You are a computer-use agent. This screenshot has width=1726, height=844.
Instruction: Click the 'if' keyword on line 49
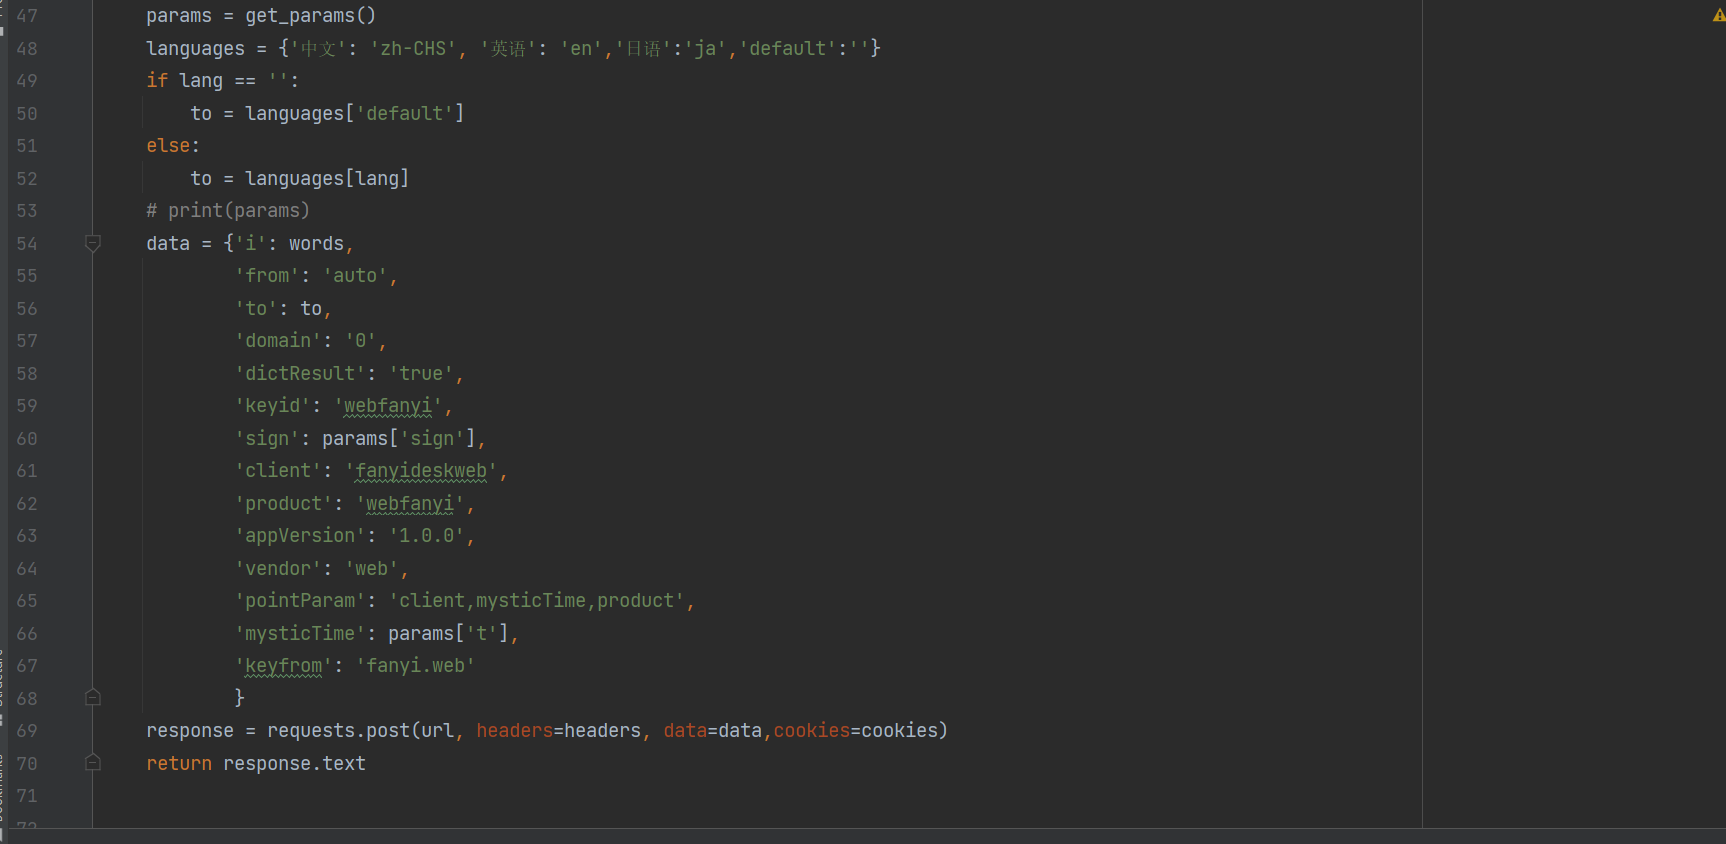click(x=157, y=81)
